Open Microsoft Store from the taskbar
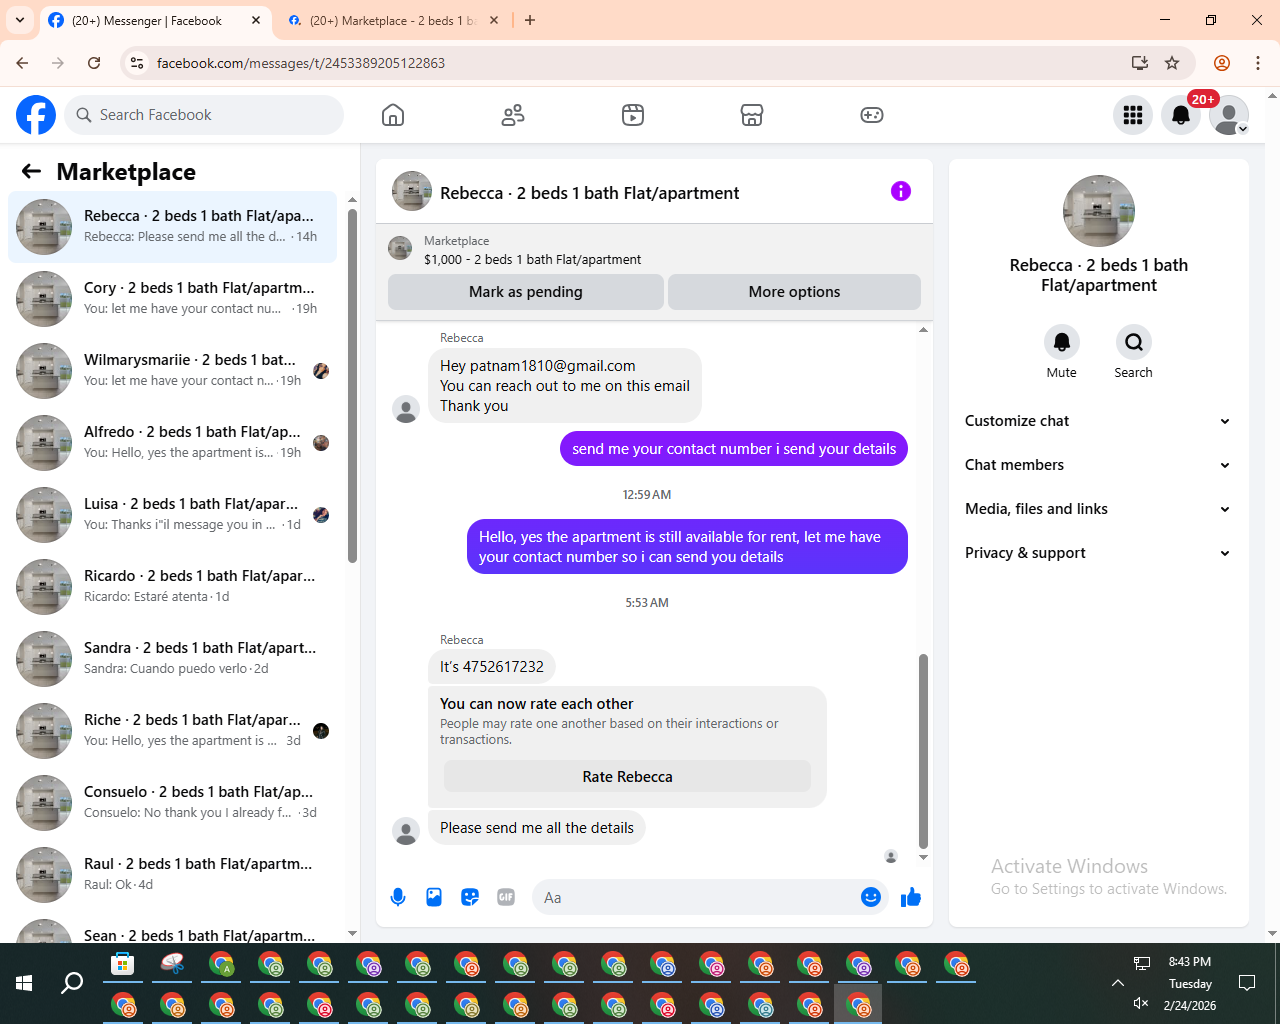 [123, 964]
